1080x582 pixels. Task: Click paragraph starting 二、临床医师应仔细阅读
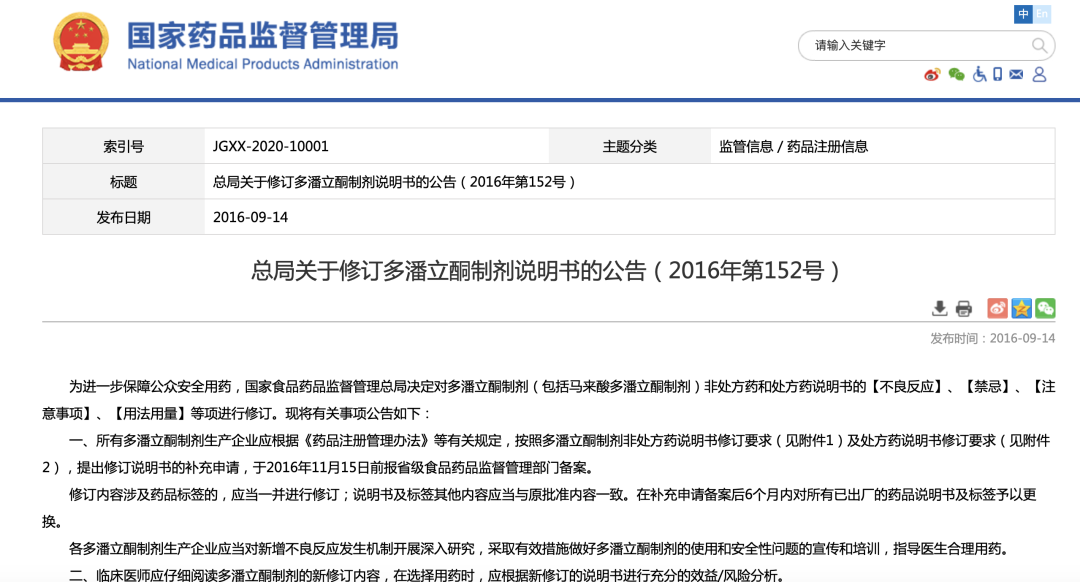click(427, 575)
